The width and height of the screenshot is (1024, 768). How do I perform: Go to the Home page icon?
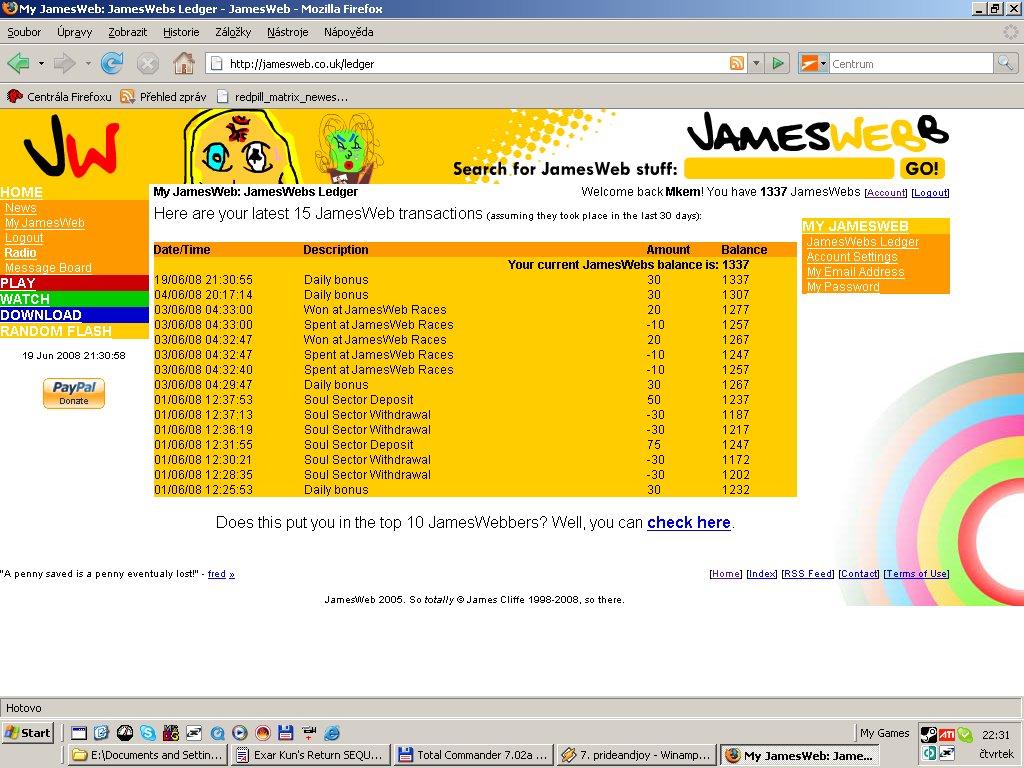(x=184, y=63)
